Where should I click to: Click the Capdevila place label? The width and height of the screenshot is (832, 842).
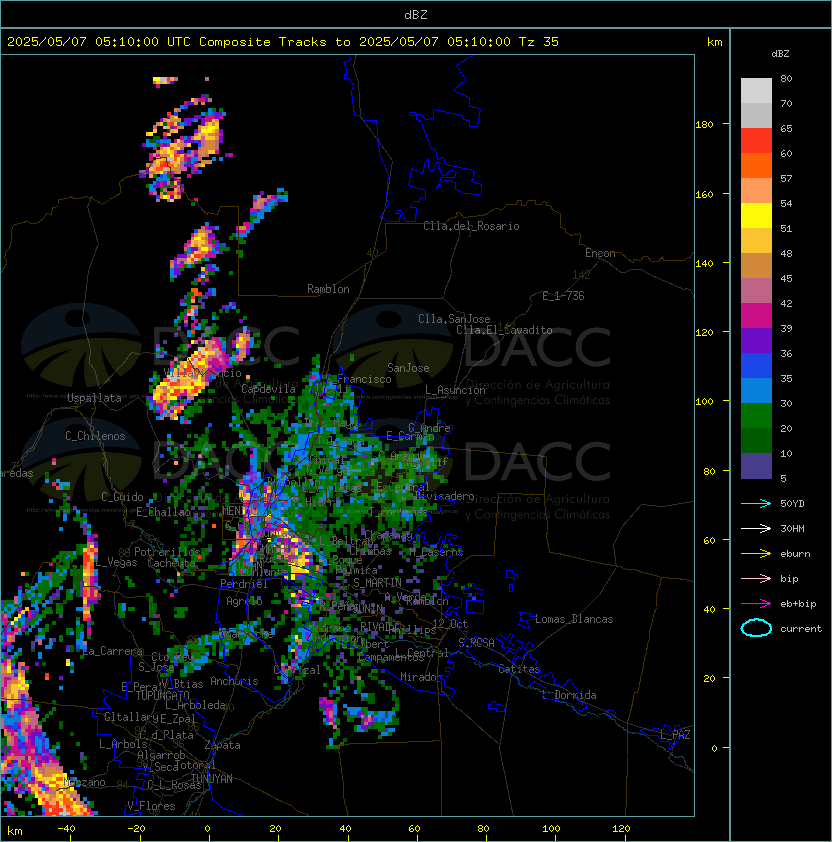pyautogui.click(x=269, y=389)
